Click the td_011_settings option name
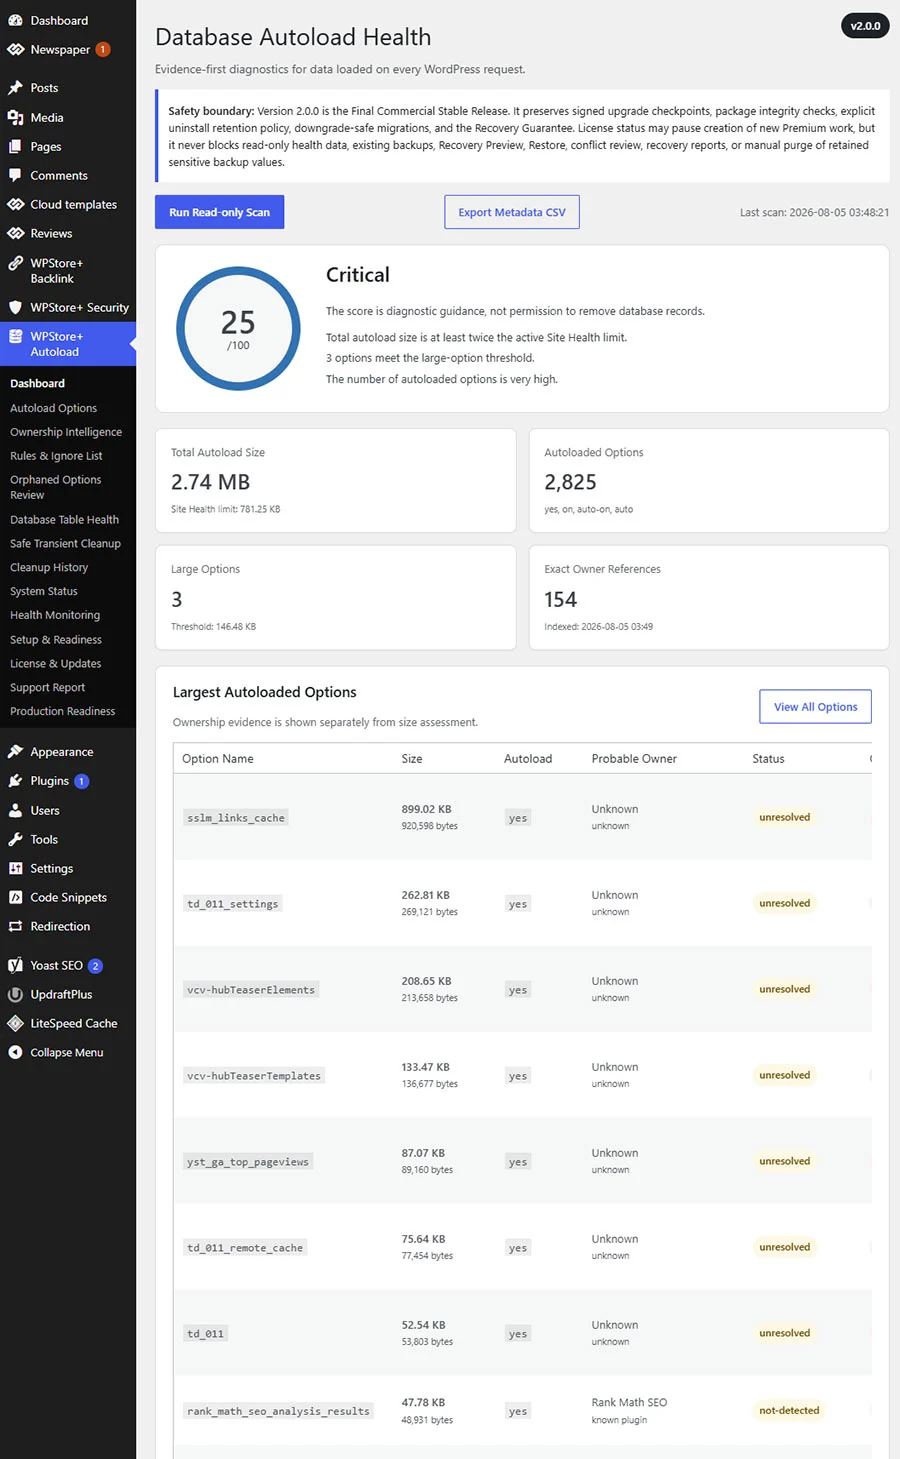This screenshot has height=1459, width=900. (x=233, y=904)
